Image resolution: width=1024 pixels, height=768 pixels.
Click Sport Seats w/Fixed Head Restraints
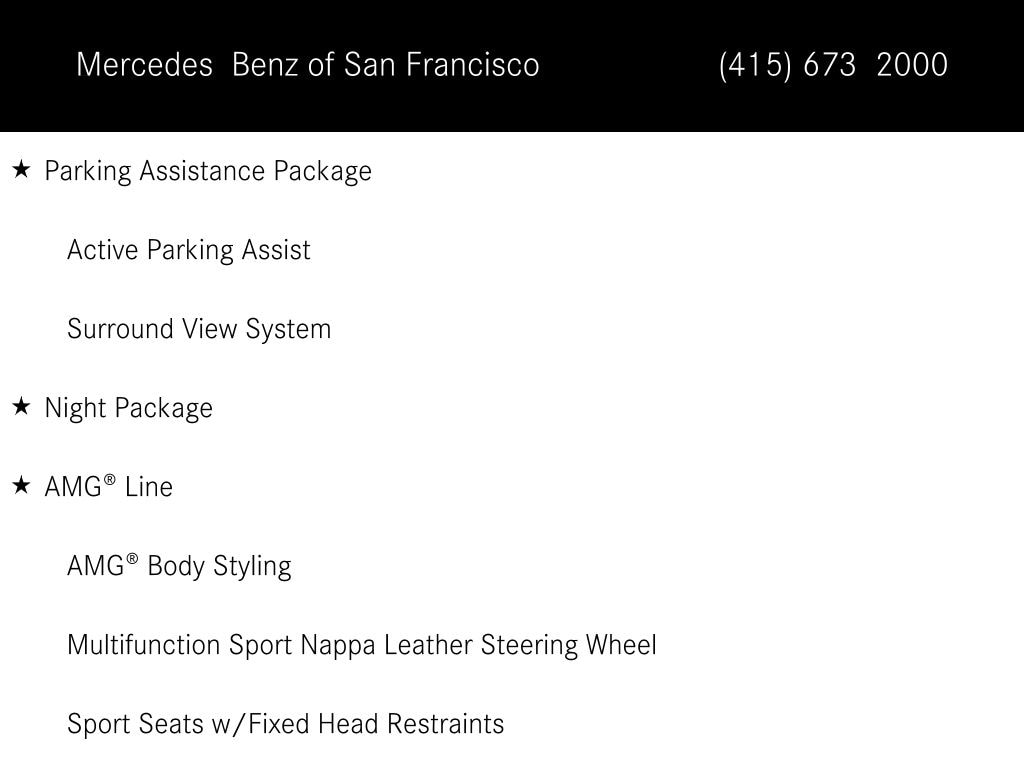click(285, 724)
